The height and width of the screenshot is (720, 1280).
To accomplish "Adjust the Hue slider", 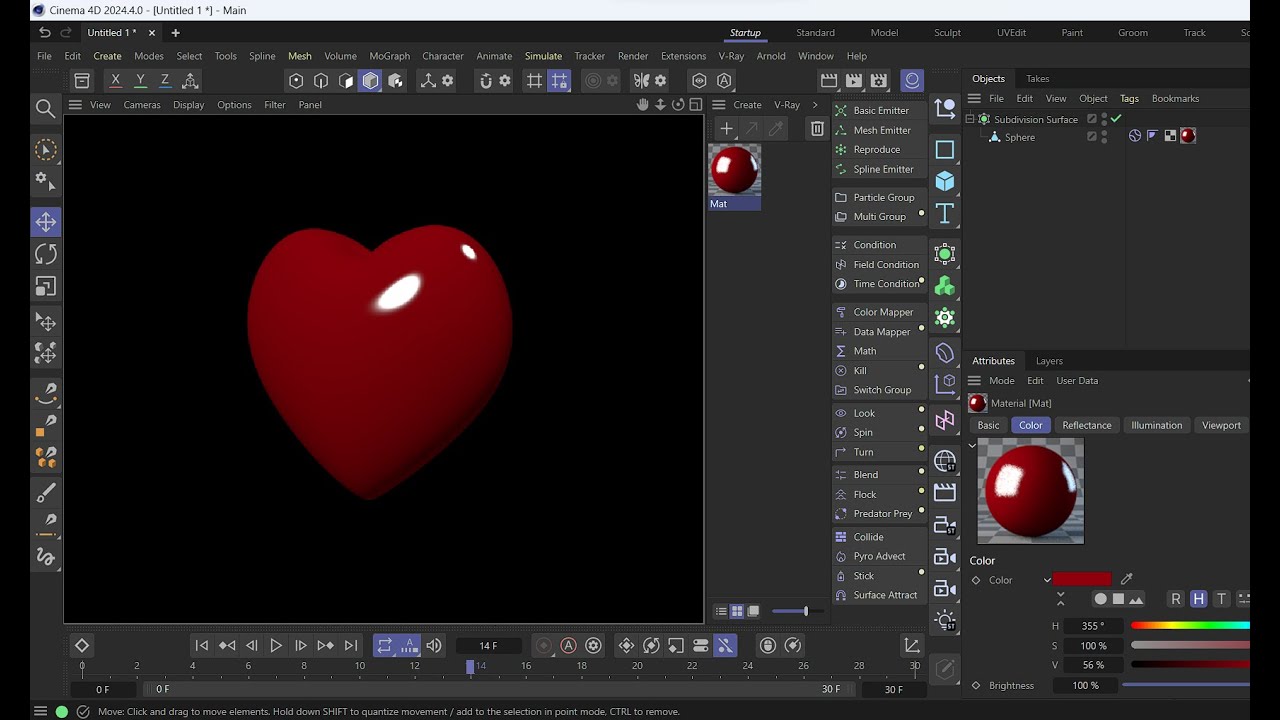I will 1190,626.
